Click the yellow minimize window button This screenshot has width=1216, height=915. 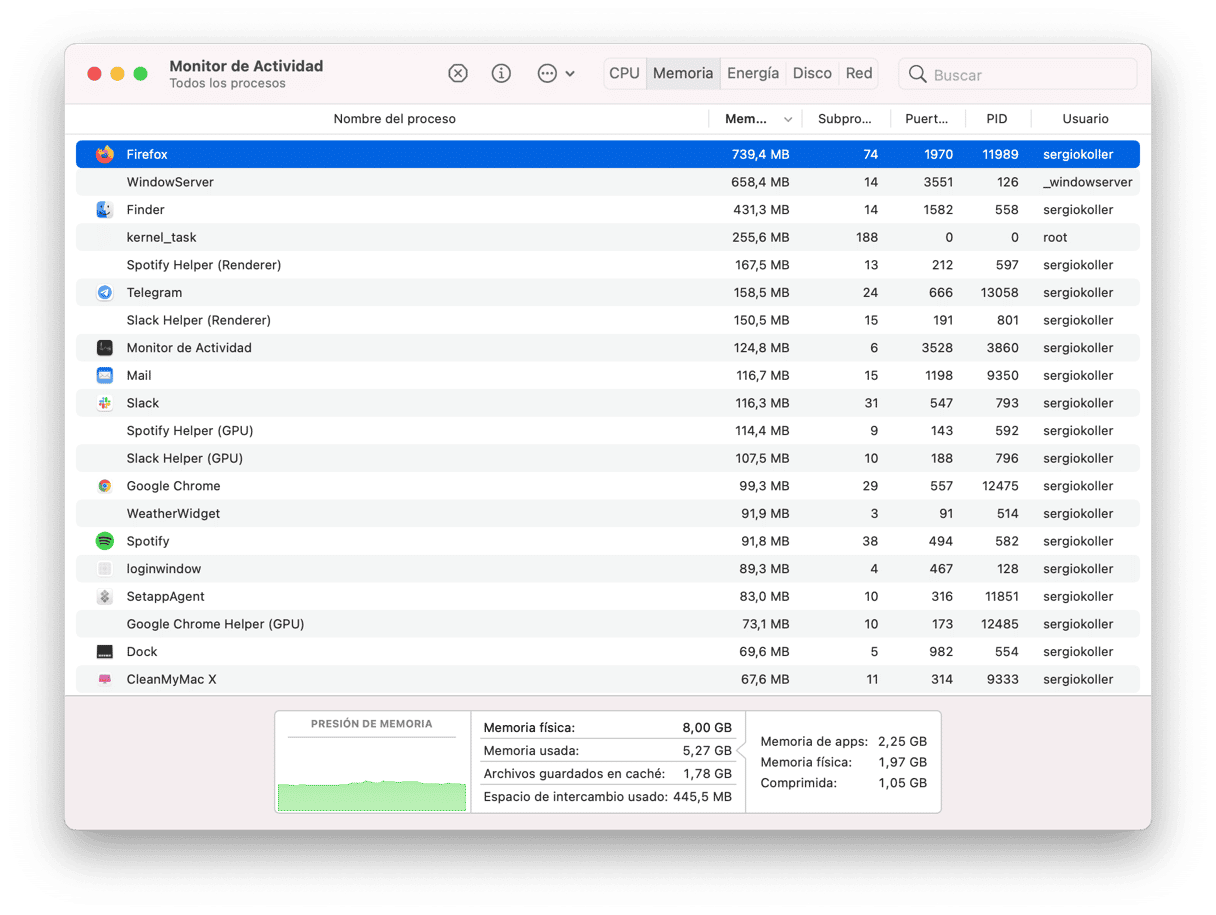pos(117,74)
